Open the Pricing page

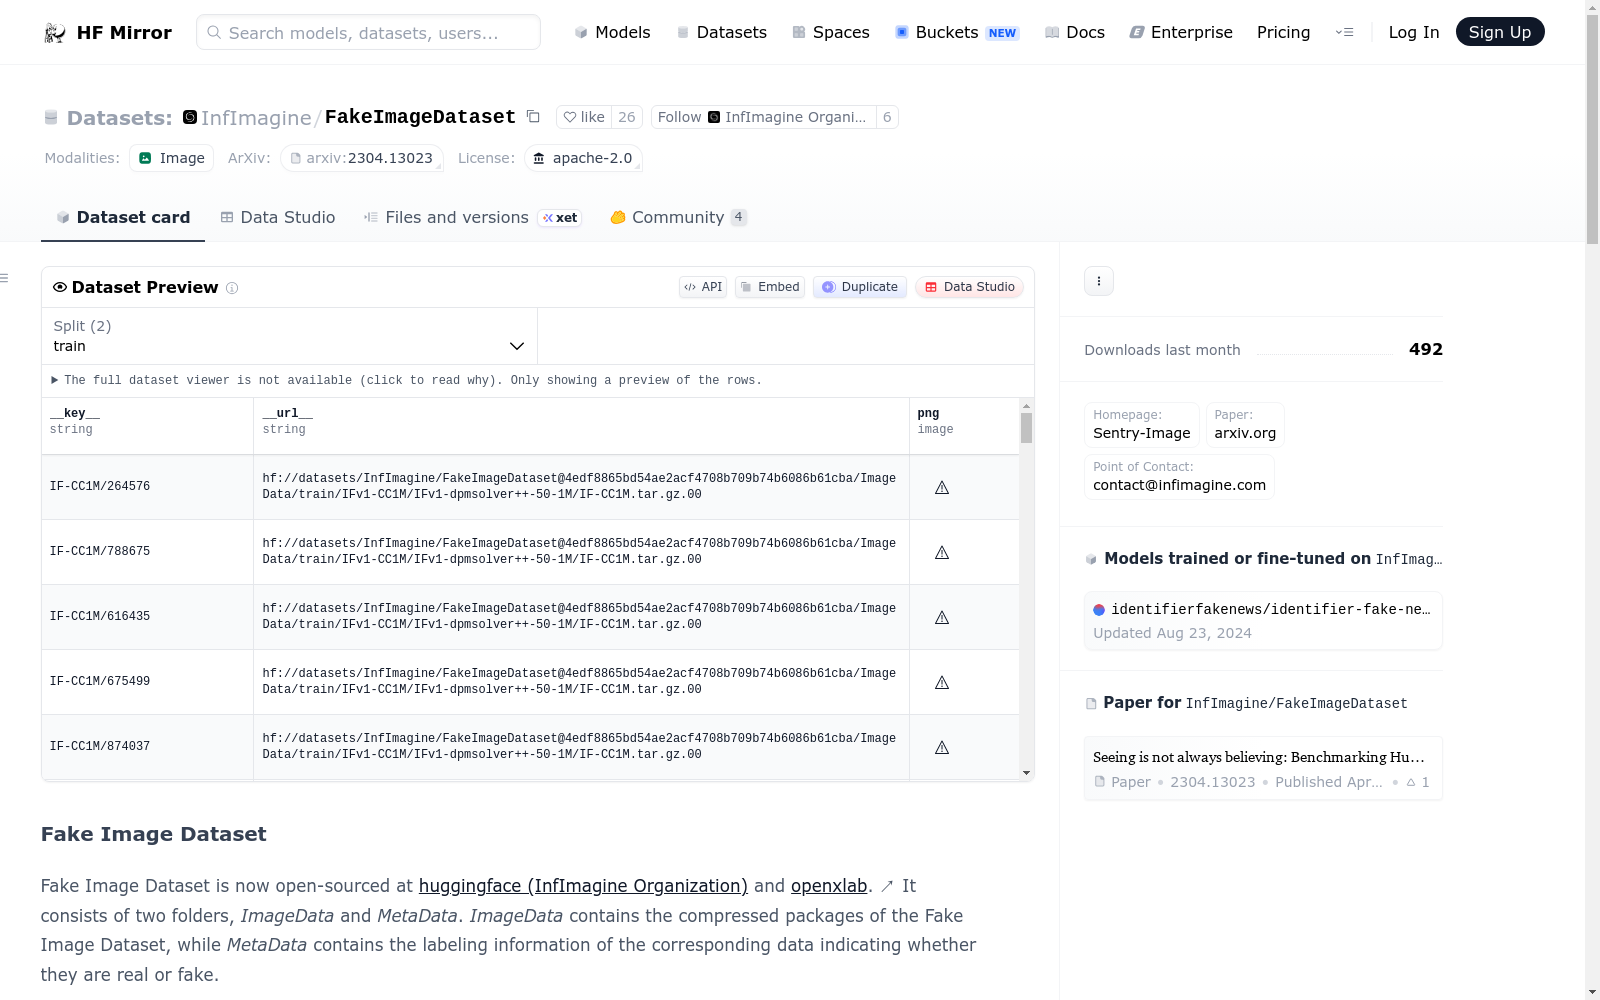point(1283,32)
